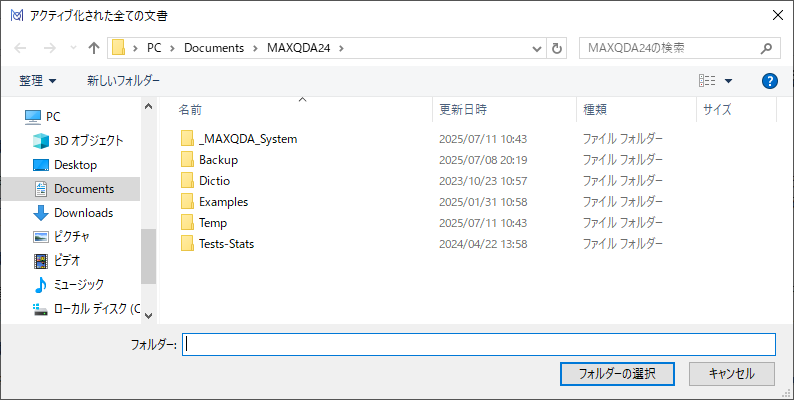Click date 2023/10/23 10:57
794x400 pixels.
click(483, 181)
